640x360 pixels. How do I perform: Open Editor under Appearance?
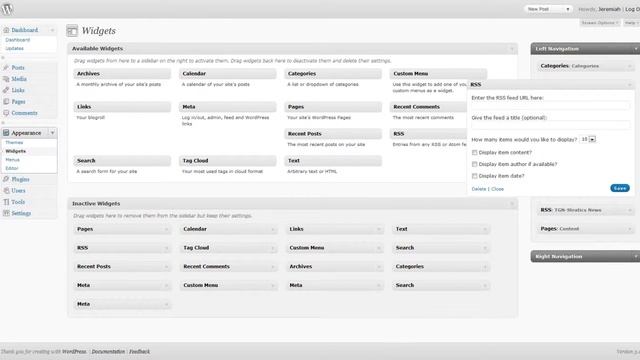click(x=12, y=168)
